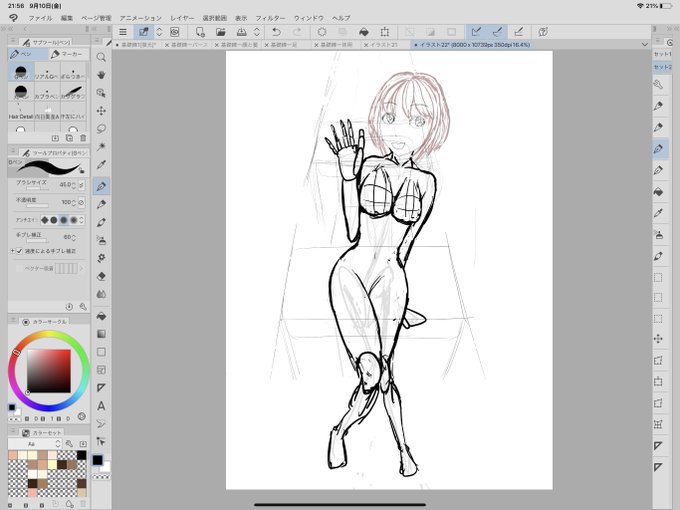The height and width of the screenshot is (510, 680).
Task: Open brush size stepper arrows
Action: click(x=73, y=185)
